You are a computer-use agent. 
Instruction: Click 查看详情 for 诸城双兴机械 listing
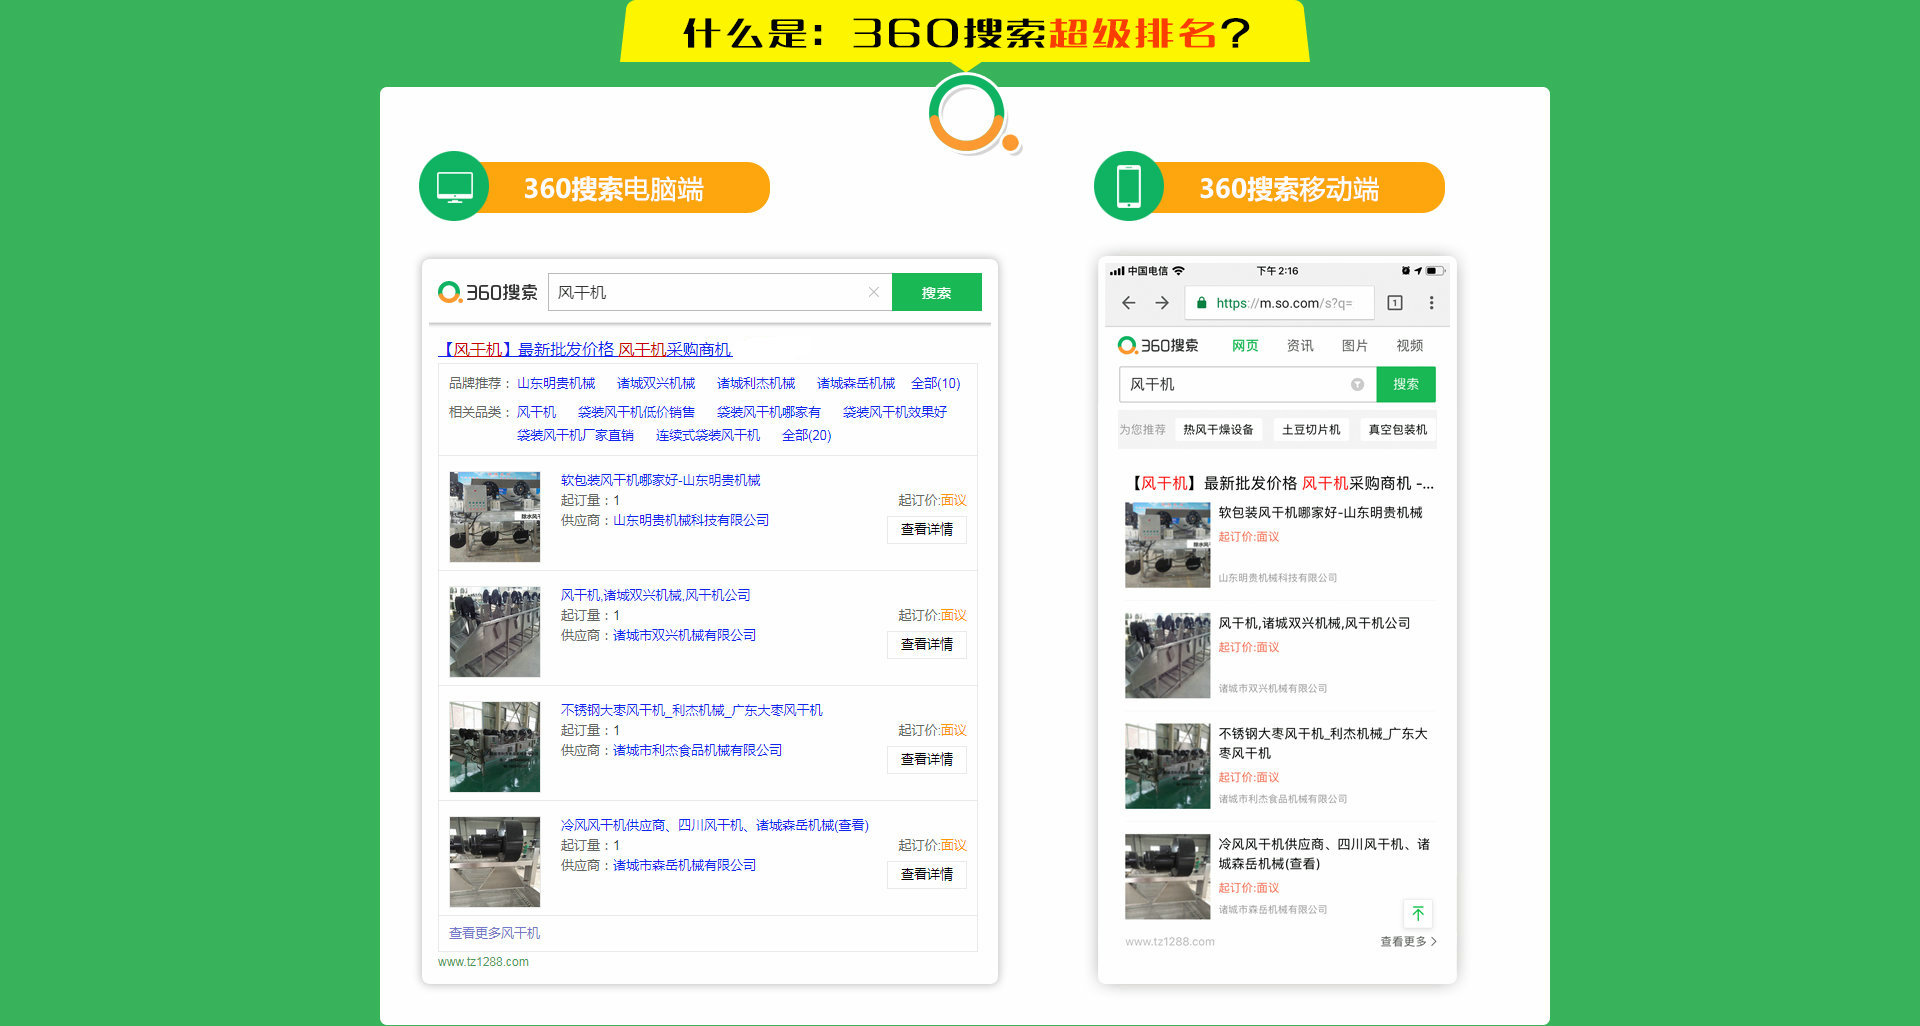[927, 644]
